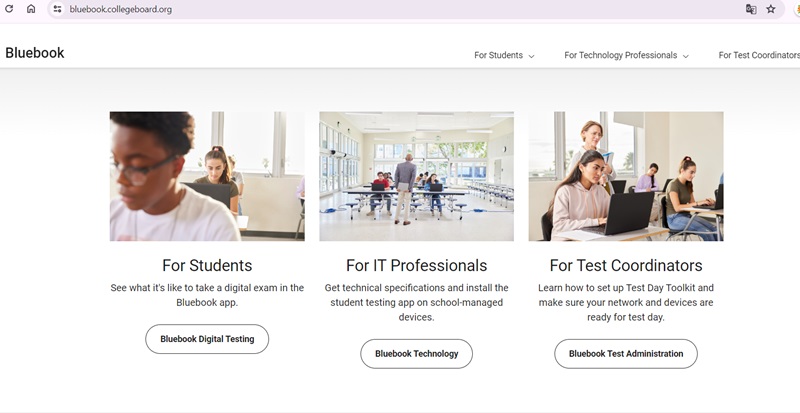The width and height of the screenshot is (800, 413).
Task: Click the translate page icon
Action: 750,9
